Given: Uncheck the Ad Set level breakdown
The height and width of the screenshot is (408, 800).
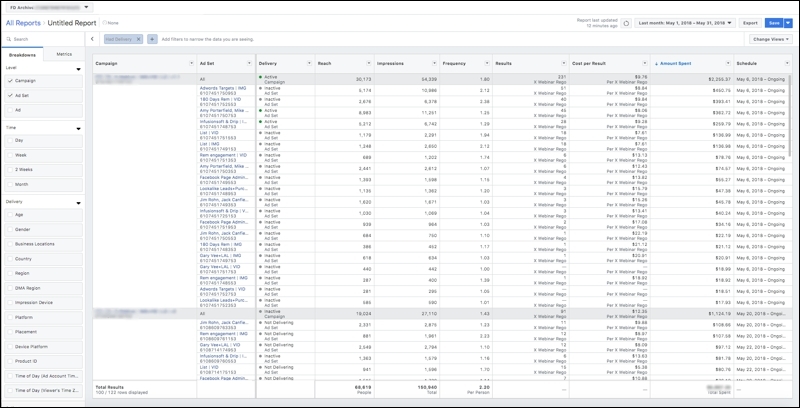Looking at the screenshot, I should (x=10, y=95).
